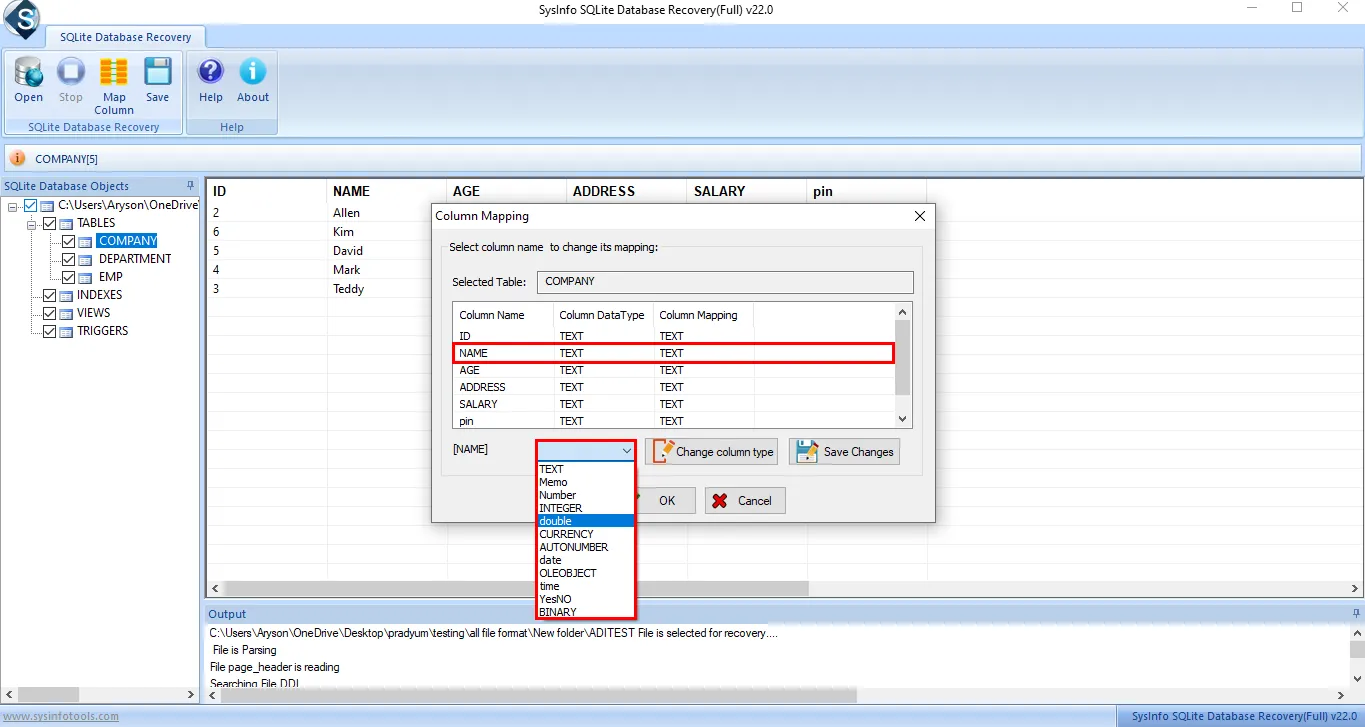Image resolution: width=1365 pixels, height=727 pixels.
Task: Pin the Output panel
Action: [1355, 614]
